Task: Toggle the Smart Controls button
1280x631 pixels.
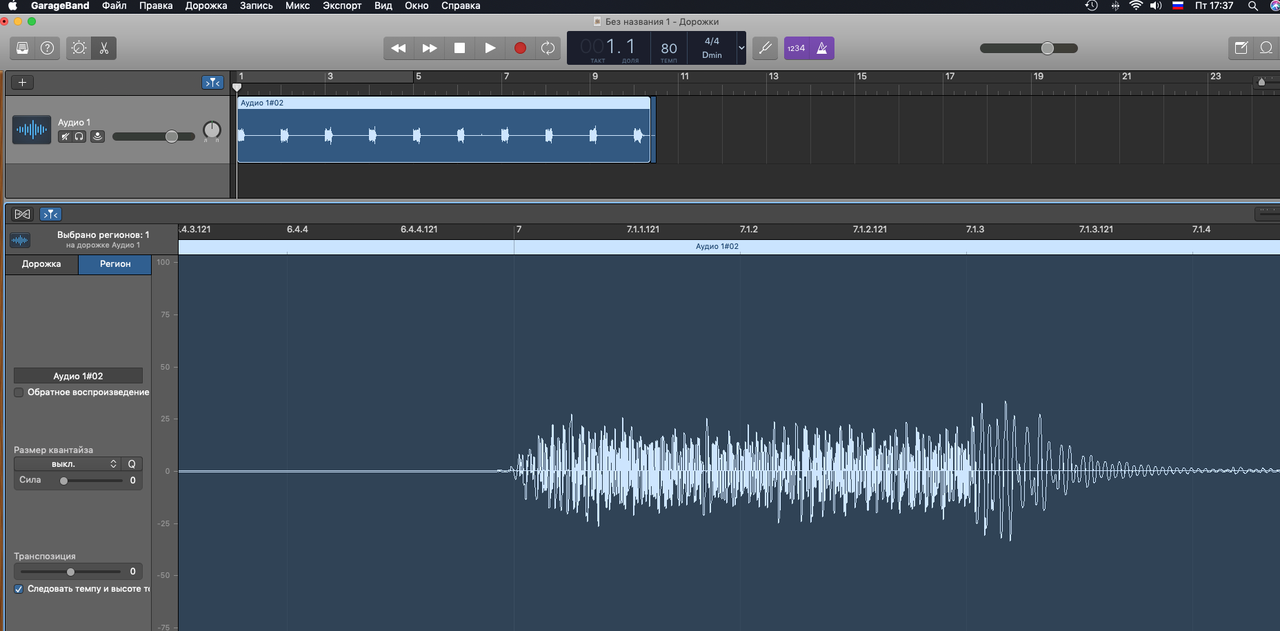Action: (79, 48)
